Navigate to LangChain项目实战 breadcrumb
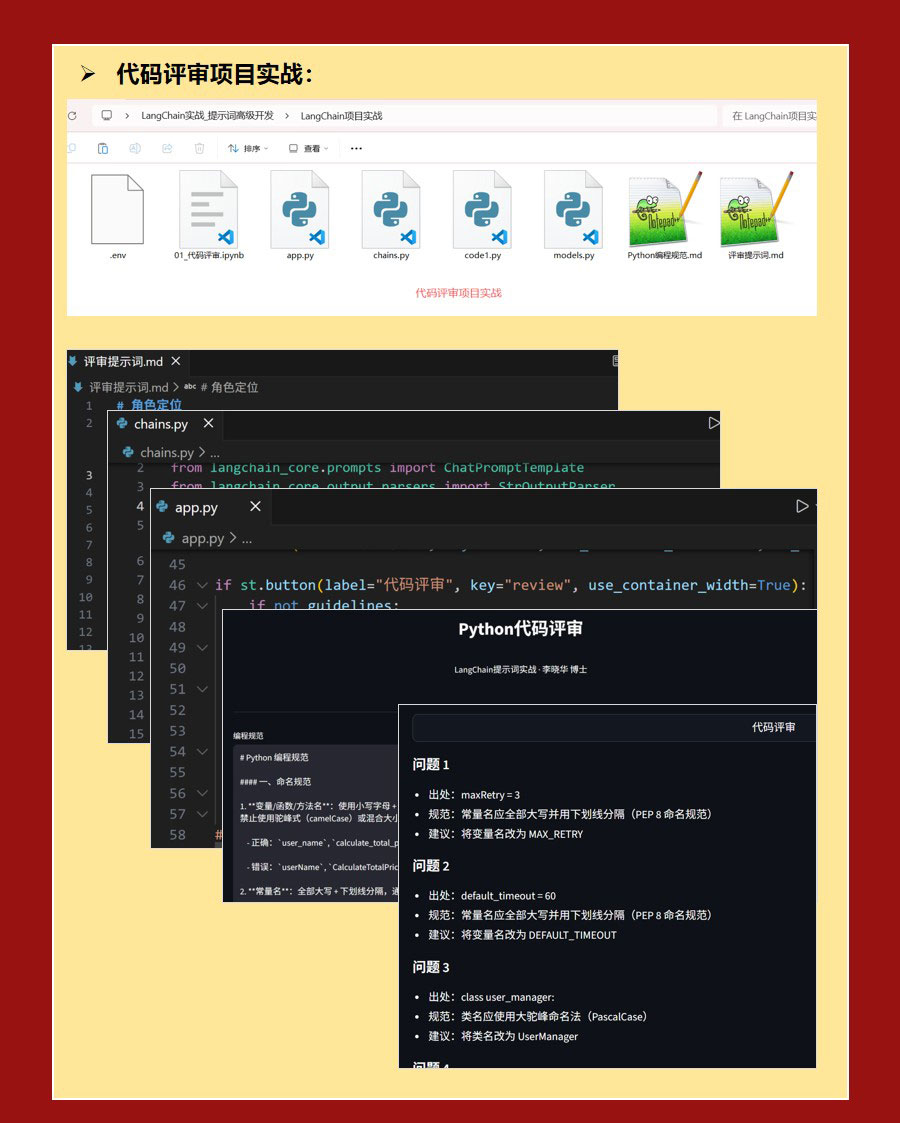The width and height of the screenshot is (900, 1123). coord(341,116)
